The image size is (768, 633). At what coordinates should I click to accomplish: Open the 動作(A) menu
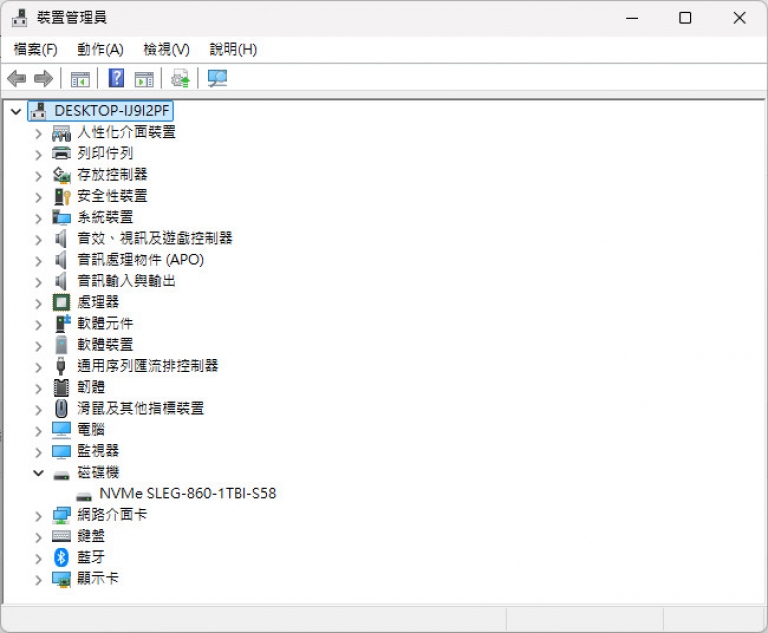[100, 49]
